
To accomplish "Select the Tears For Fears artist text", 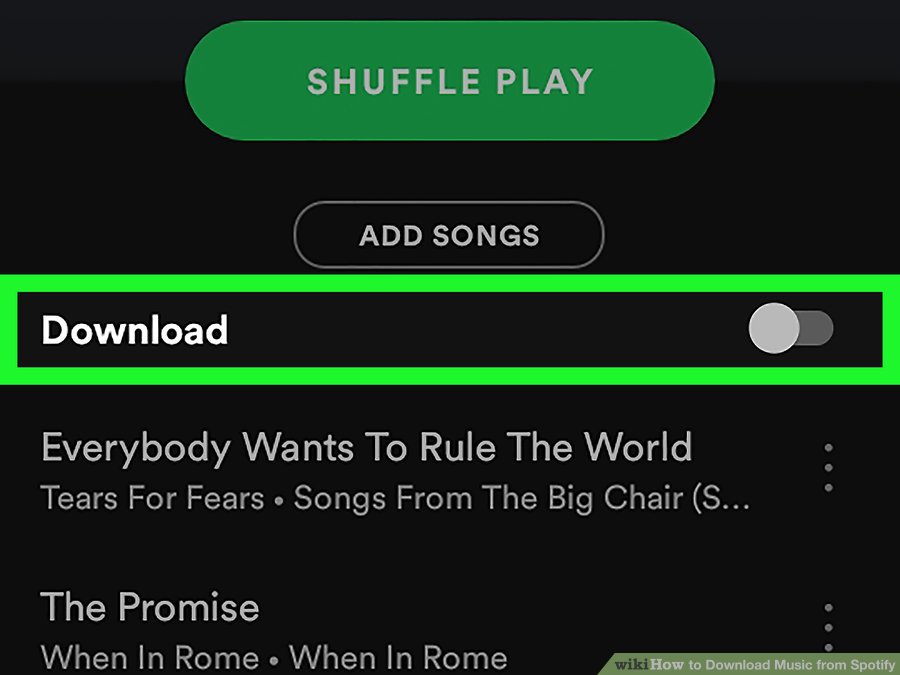I will point(153,497).
